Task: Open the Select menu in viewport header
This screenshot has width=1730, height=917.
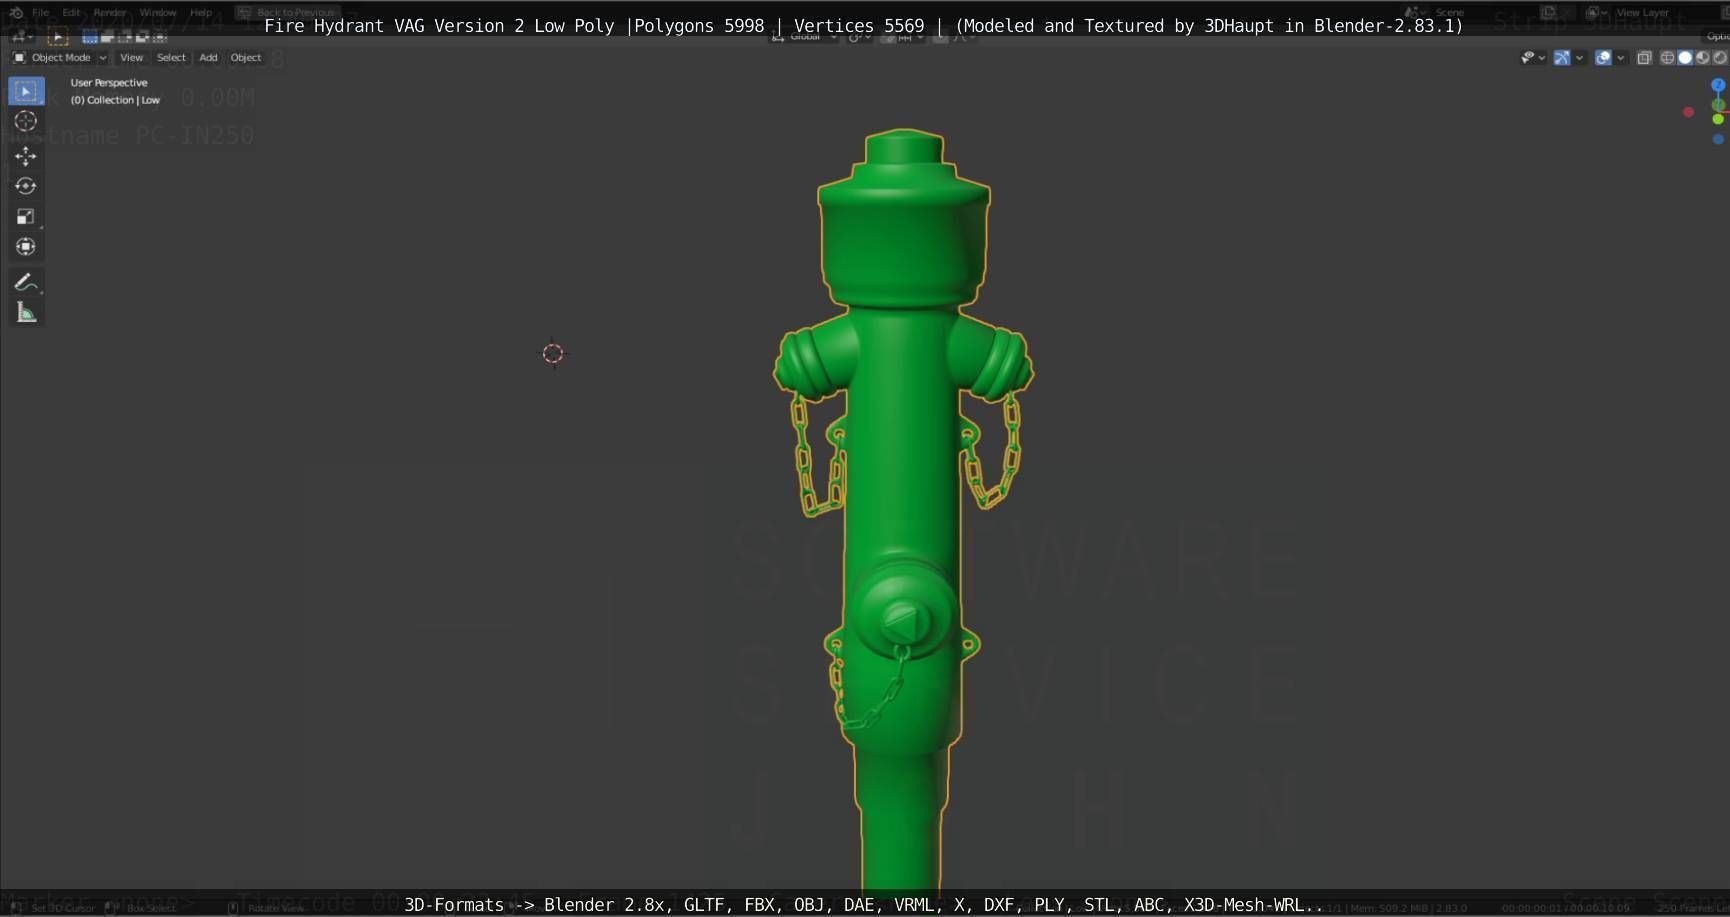Action: coord(171,58)
